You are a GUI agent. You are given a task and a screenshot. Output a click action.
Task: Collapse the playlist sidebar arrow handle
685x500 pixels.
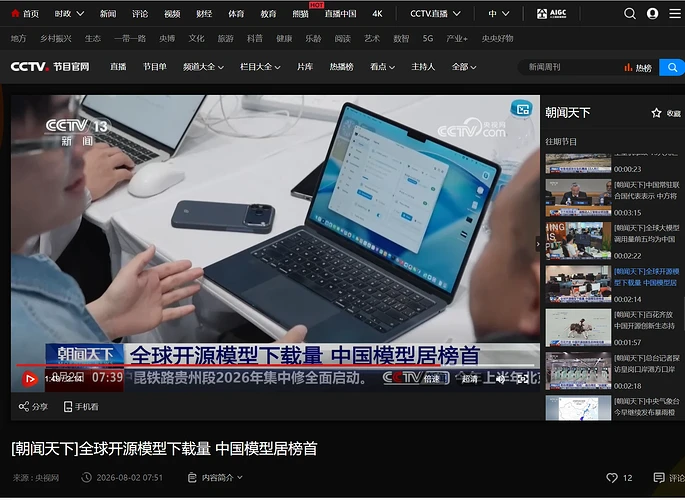tap(538, 244)
